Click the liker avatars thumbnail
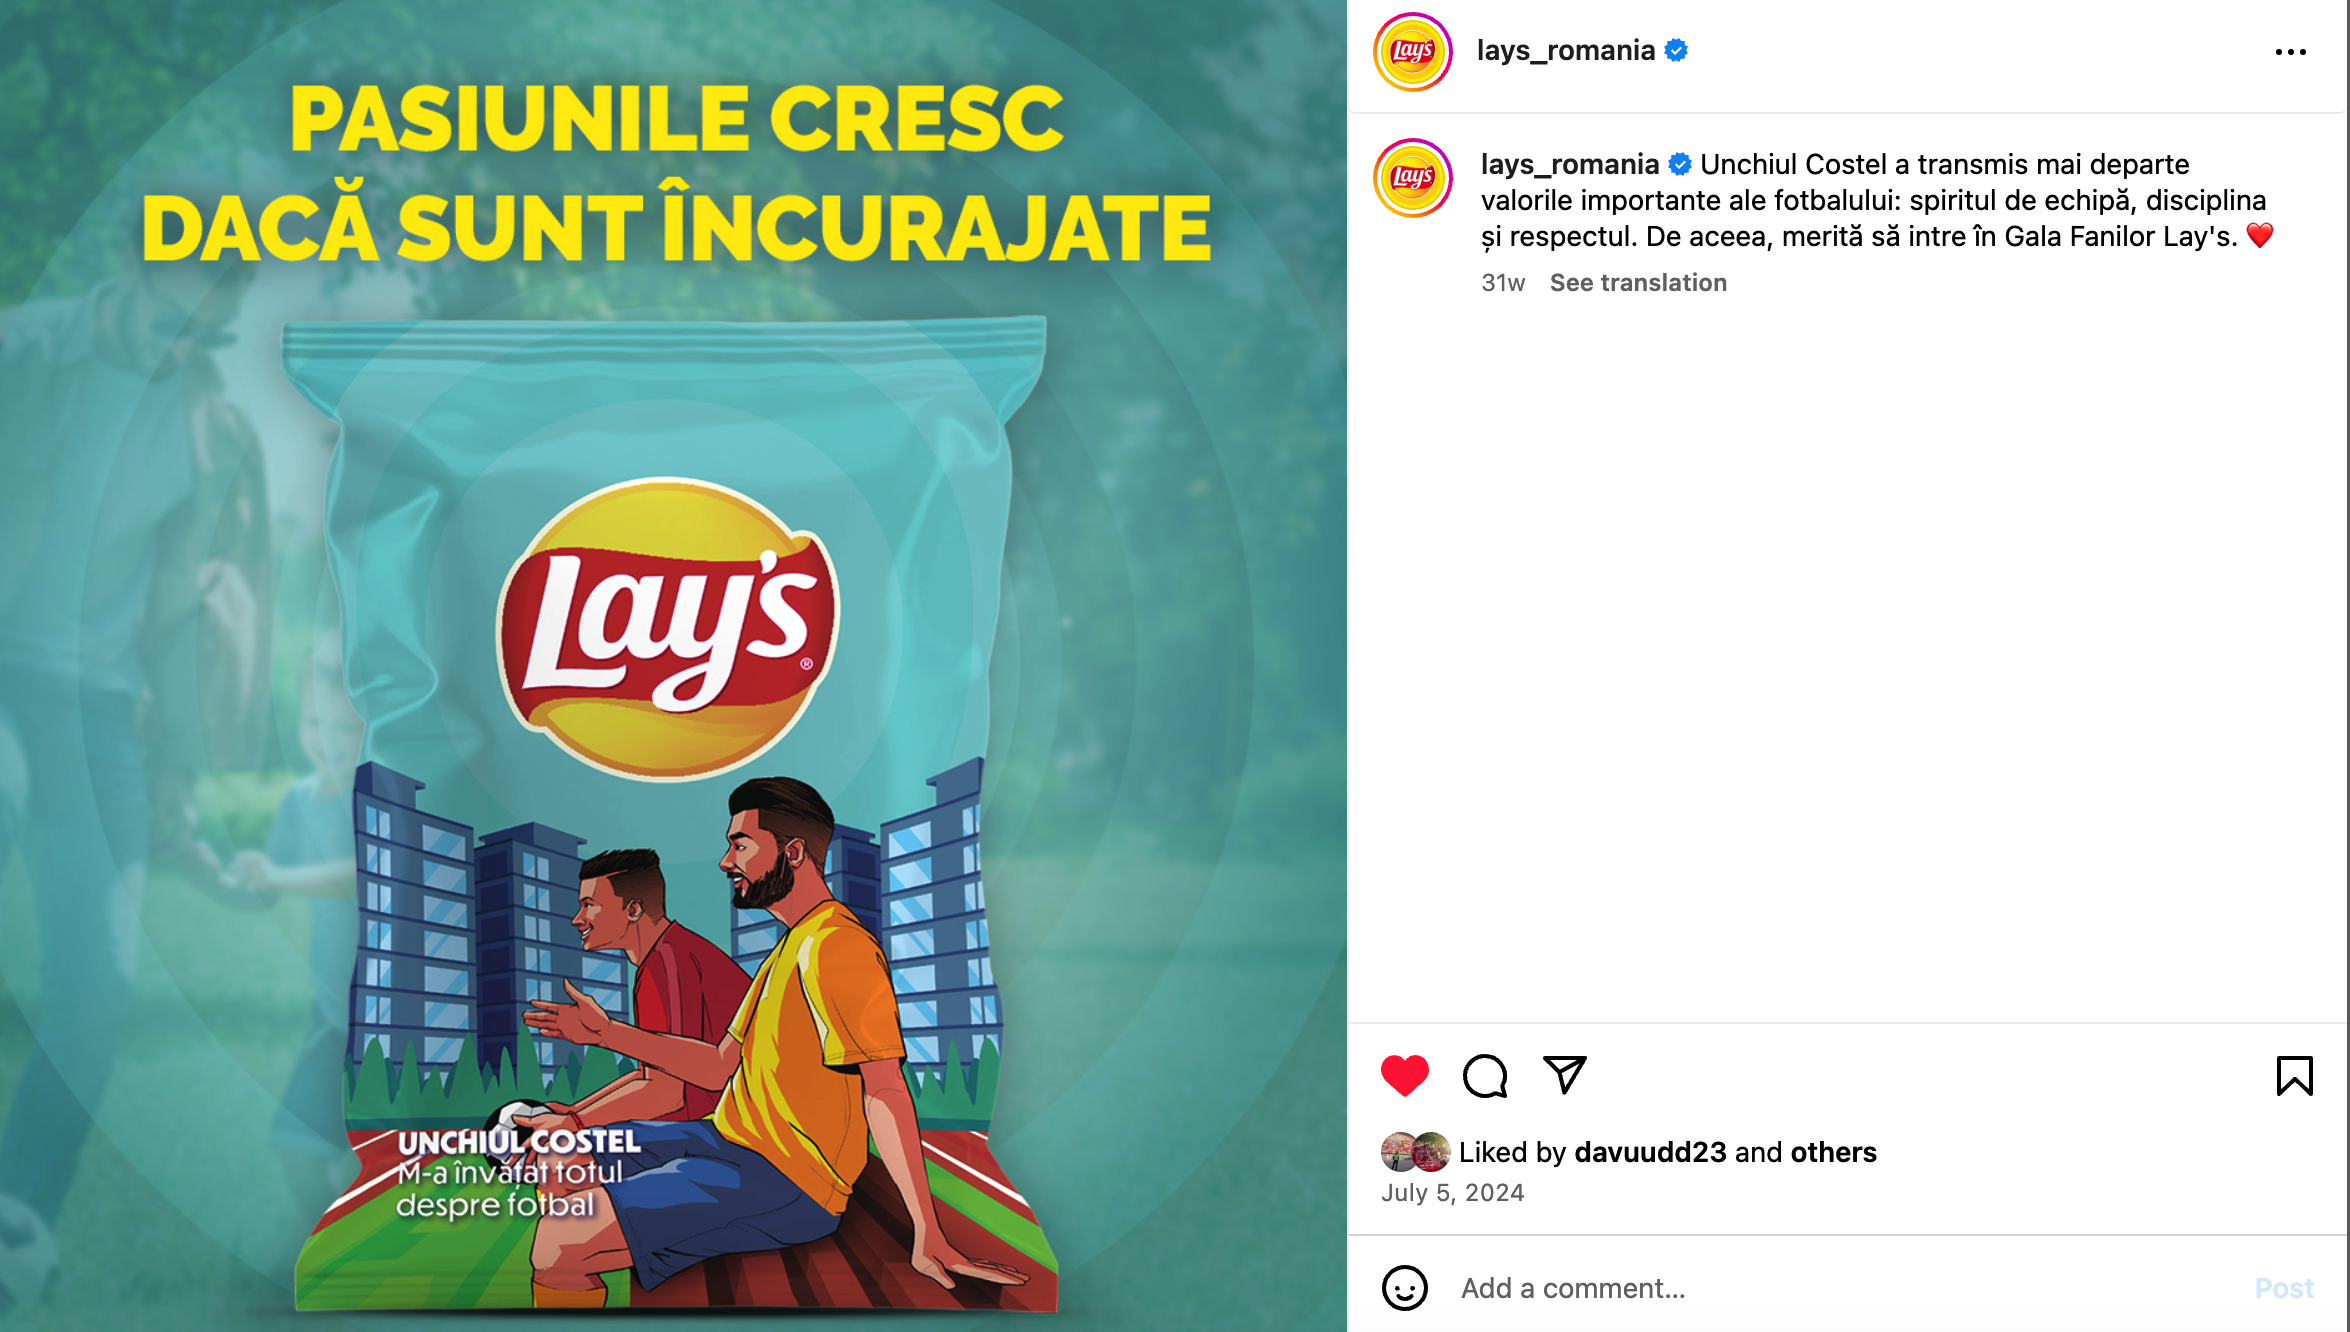Viewport: 2350px width, 1332px height. [x=1415, y=1152]
